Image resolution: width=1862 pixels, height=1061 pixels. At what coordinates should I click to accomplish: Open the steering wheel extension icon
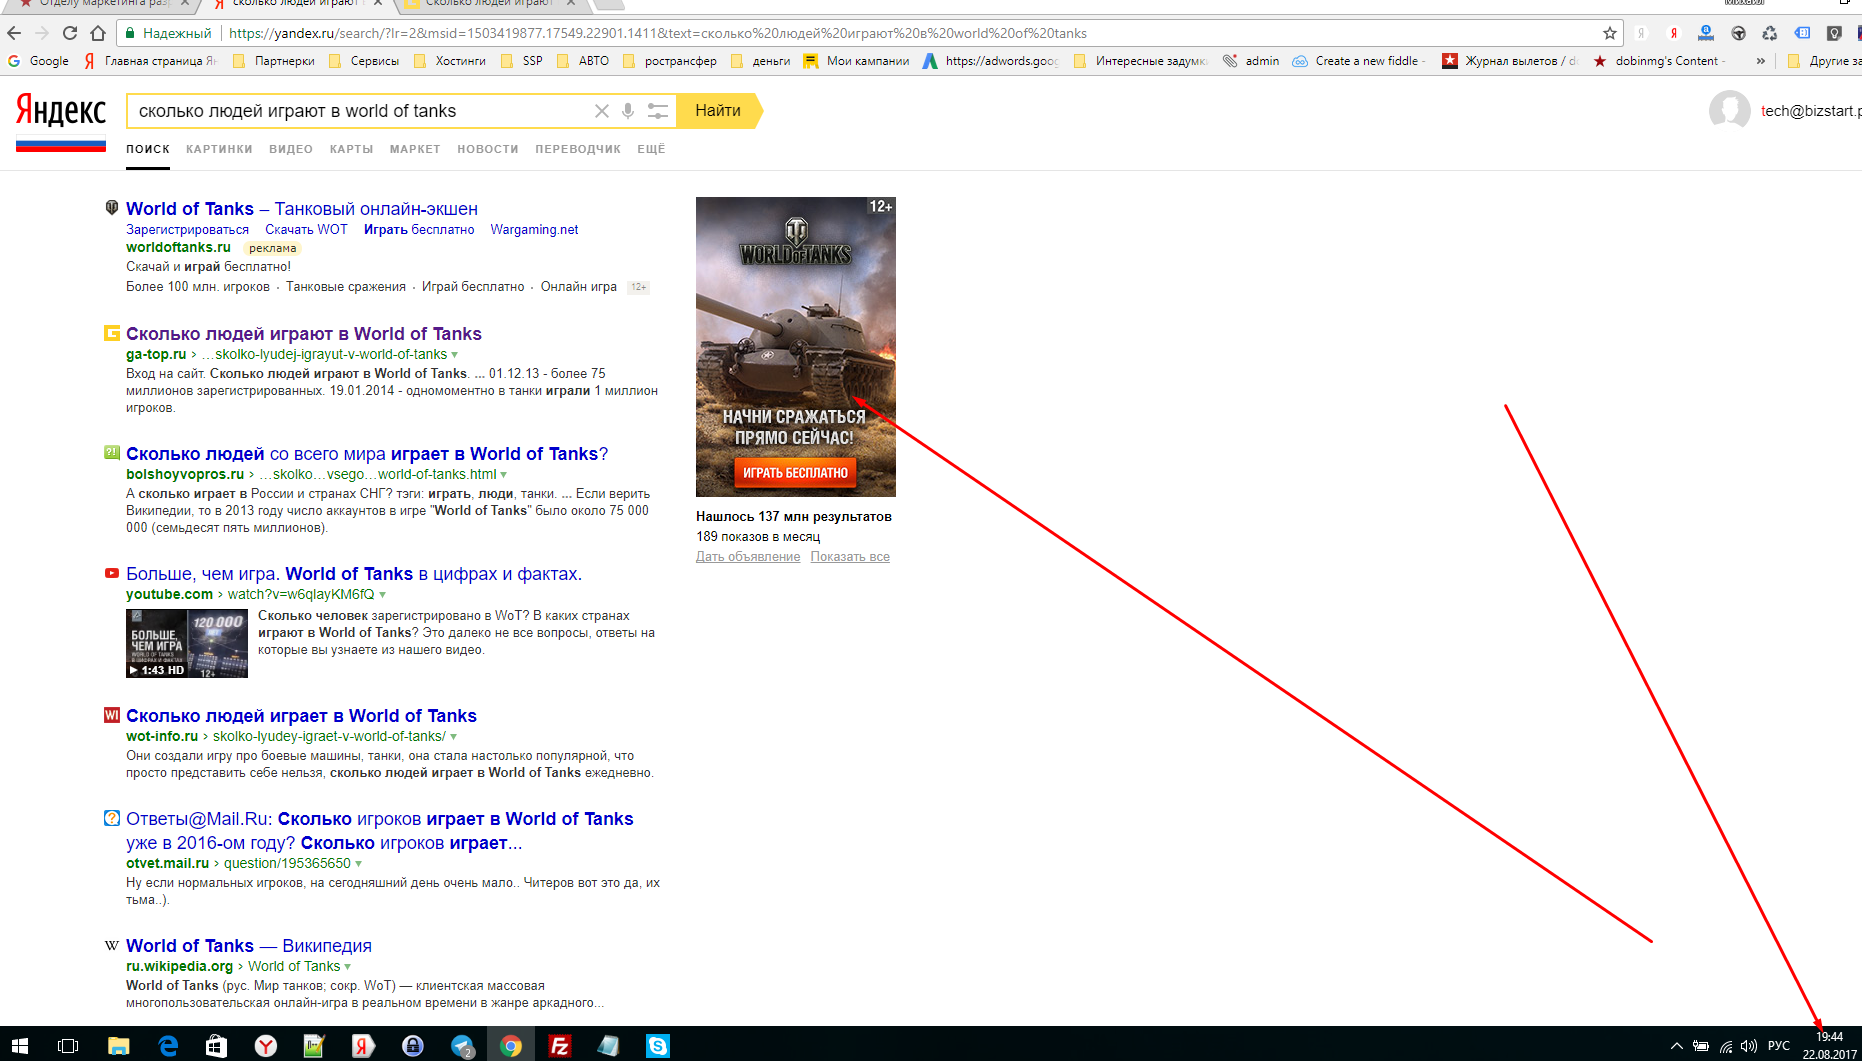click(x=1738, y=33)
